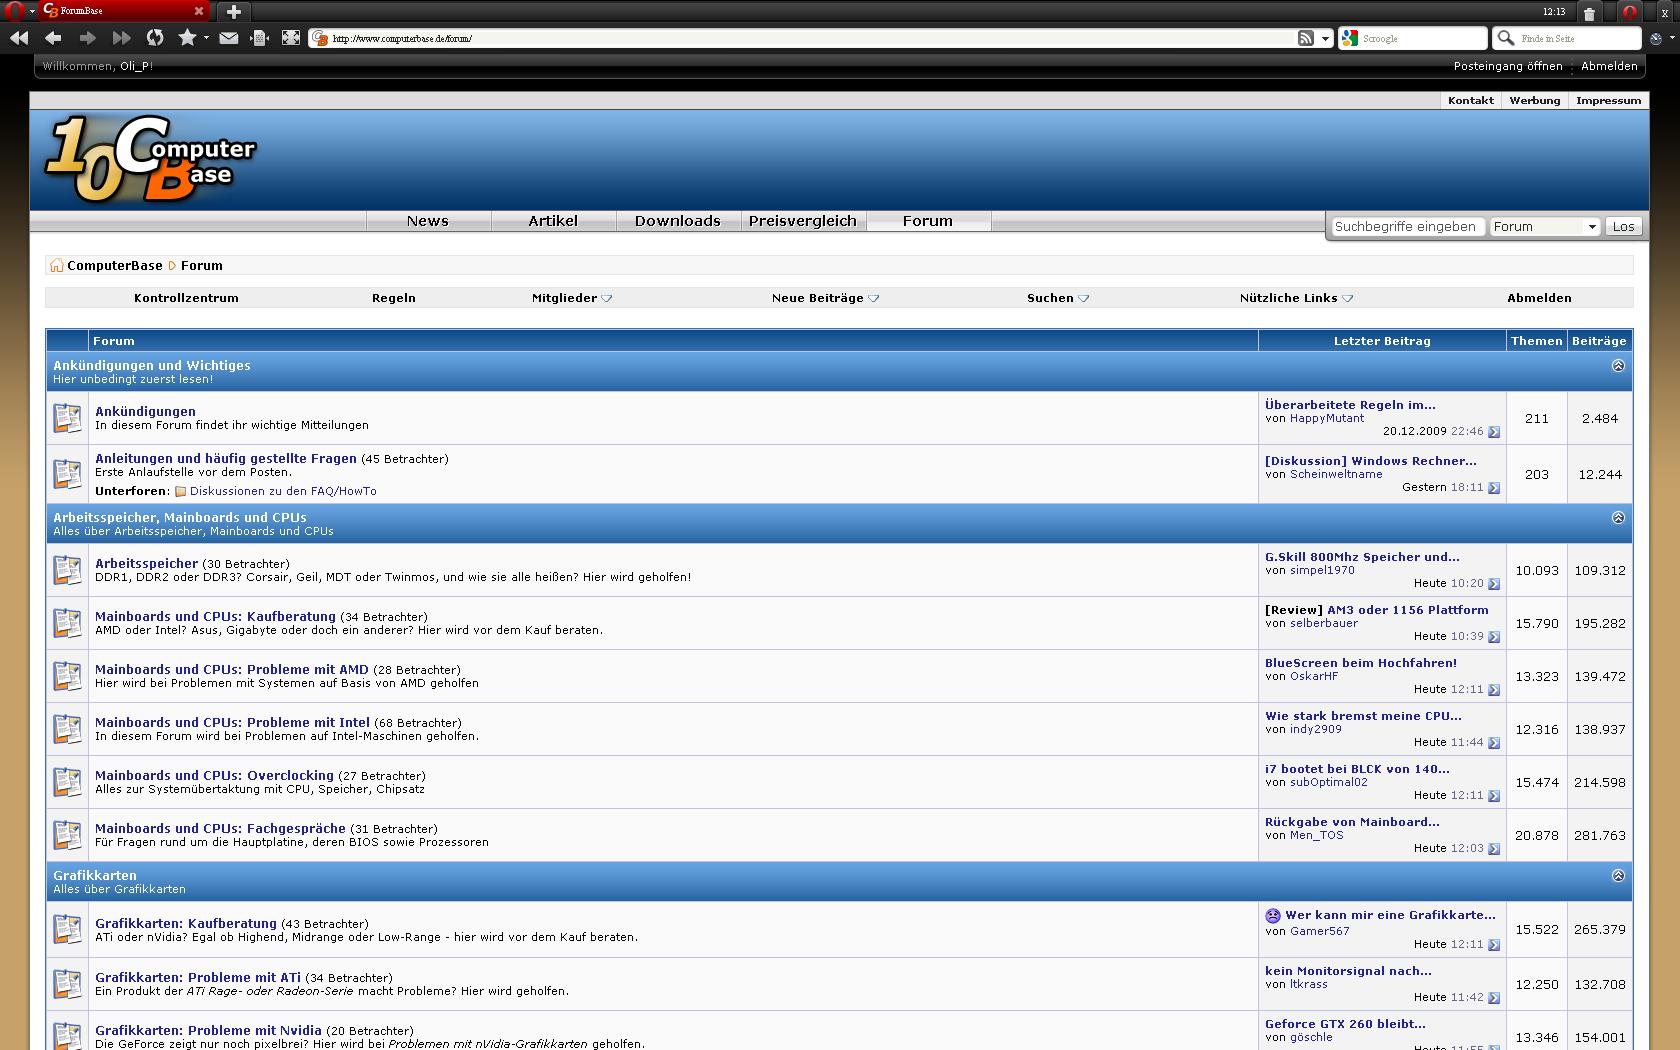Switch to the News tab

pyautogui.click(x=428, y=221)
